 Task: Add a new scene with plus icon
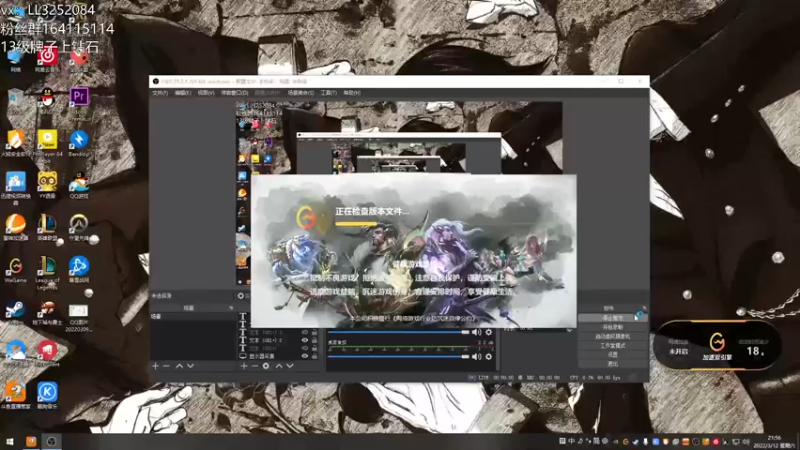click(155, 366)
